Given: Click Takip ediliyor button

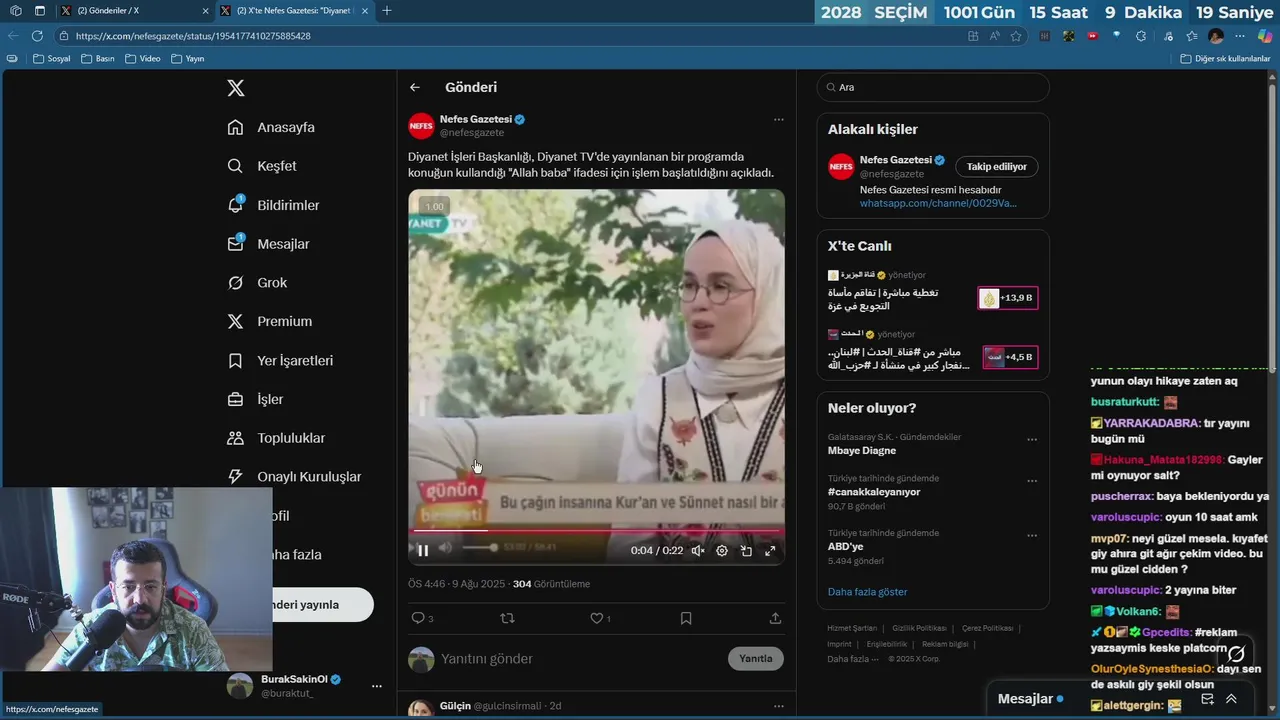Looking at the screenshot, I should (997, 167).
